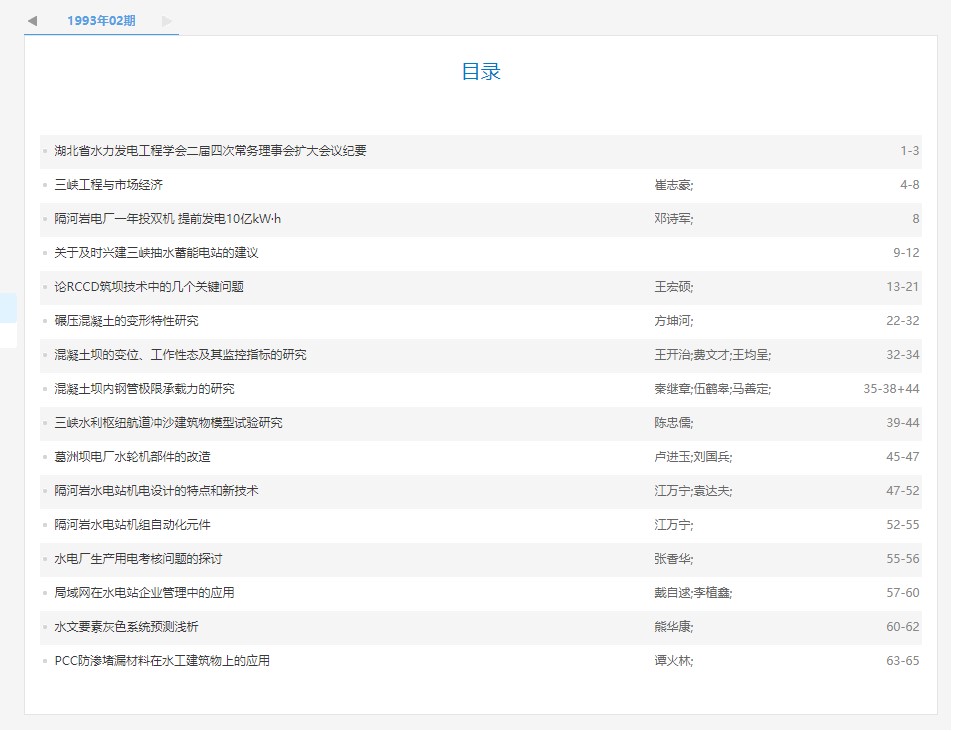Open article 三峡工程与市场经济
This screenshot has height=732, width=967.
coord(109,184)
